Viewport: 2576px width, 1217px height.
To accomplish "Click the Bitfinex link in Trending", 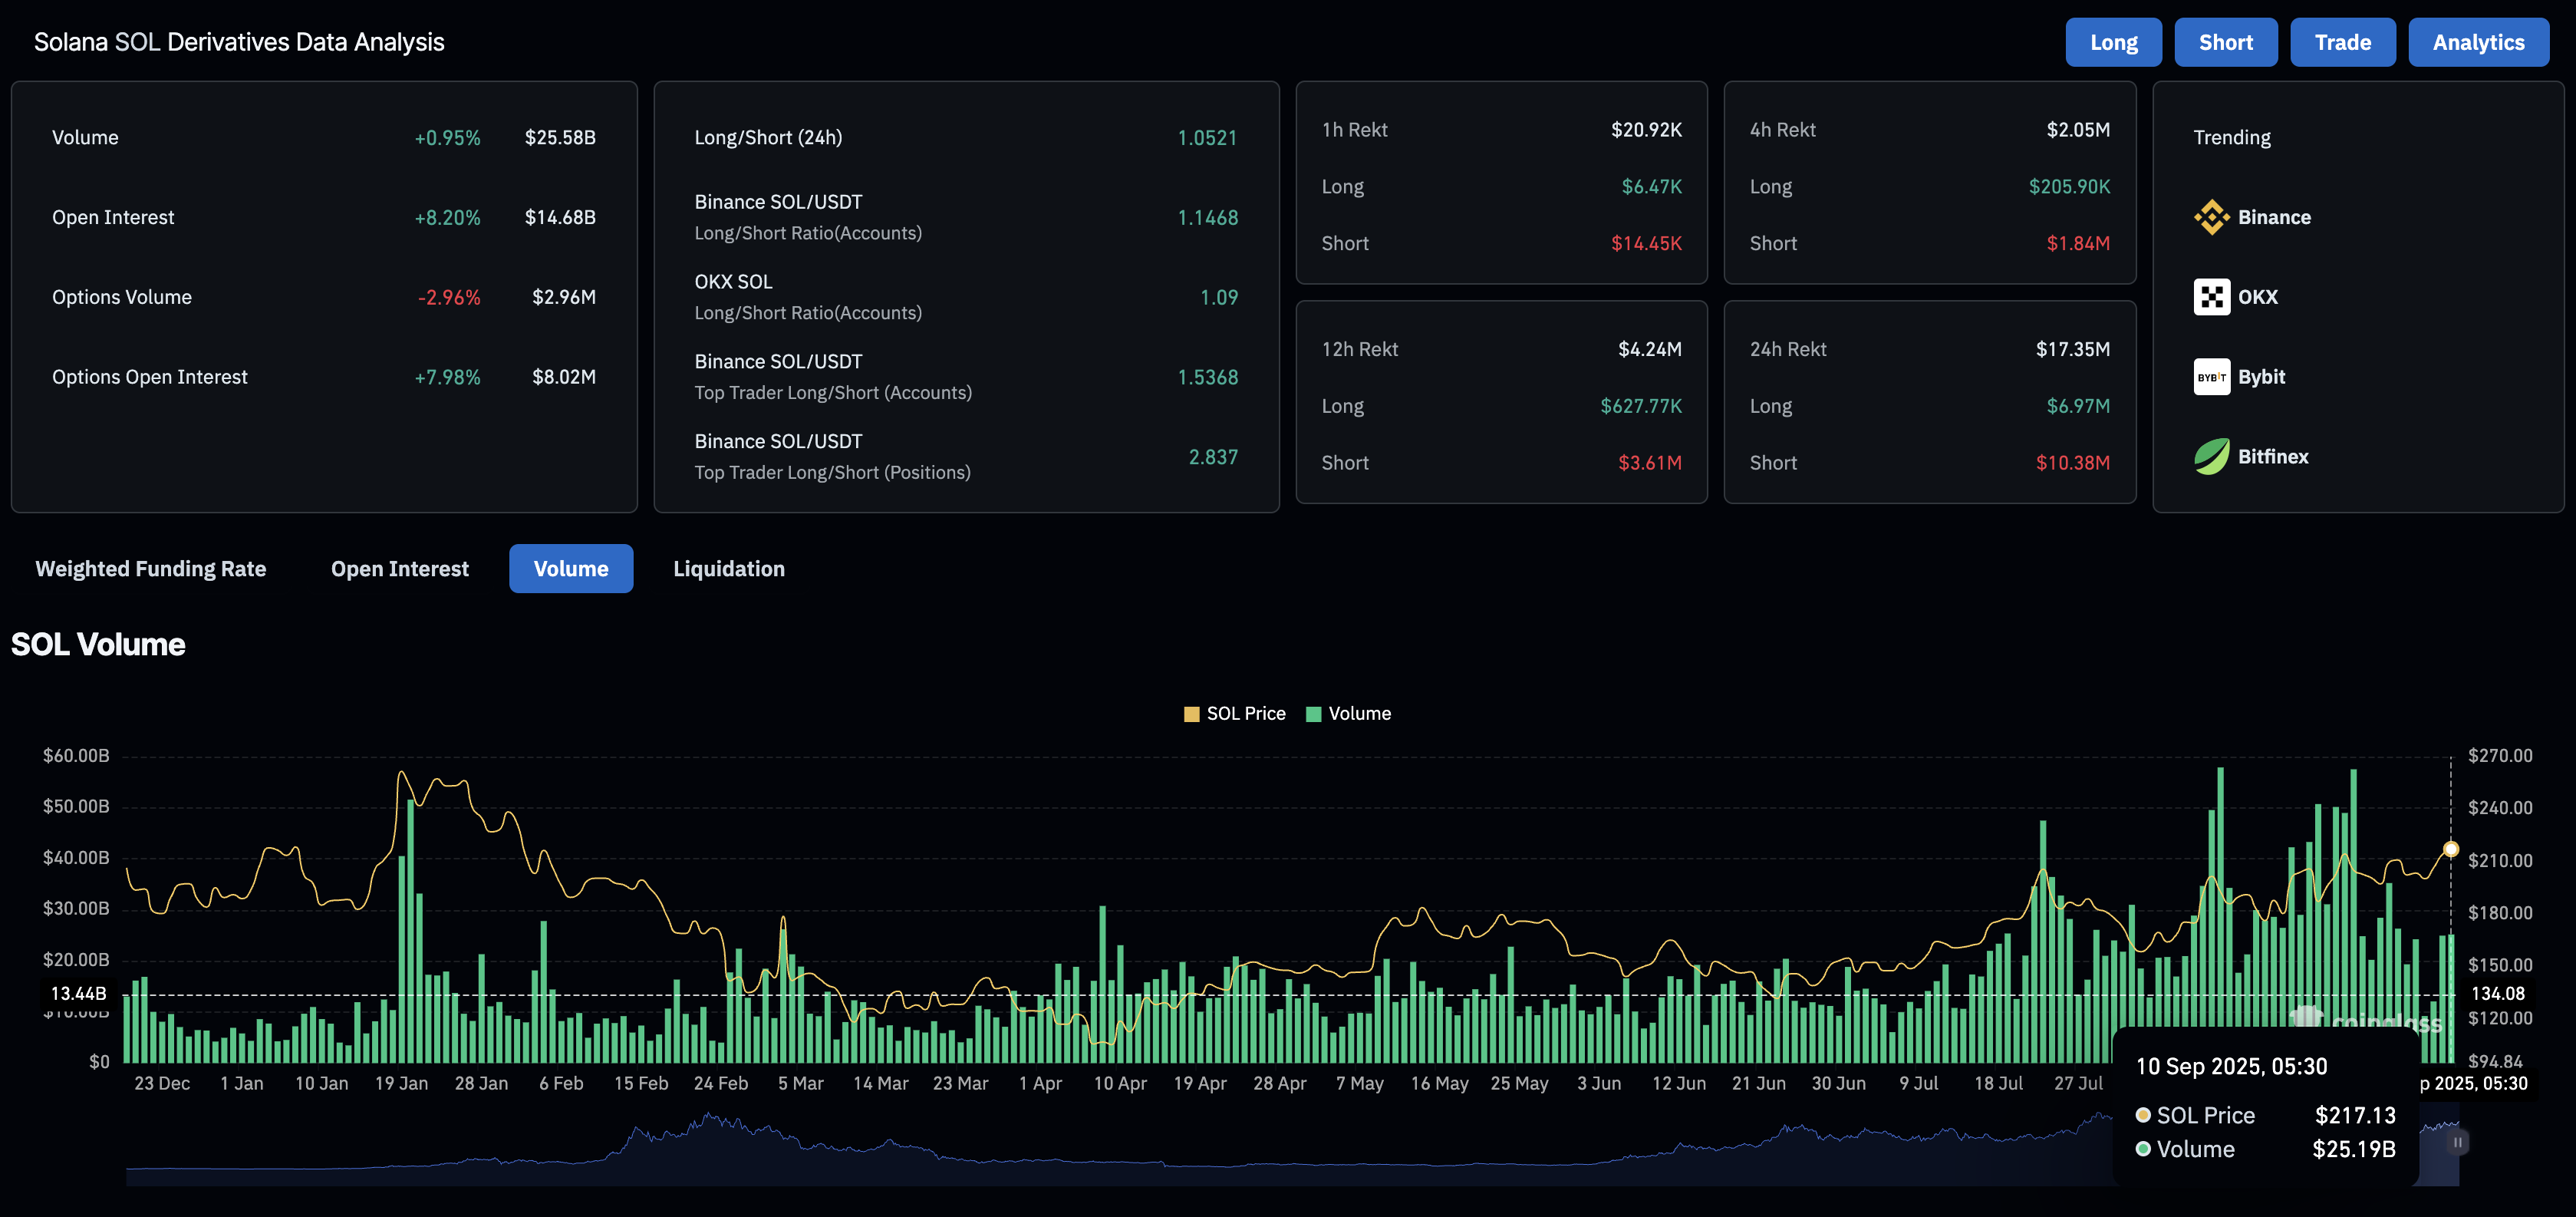I will tap(2272, 457).
